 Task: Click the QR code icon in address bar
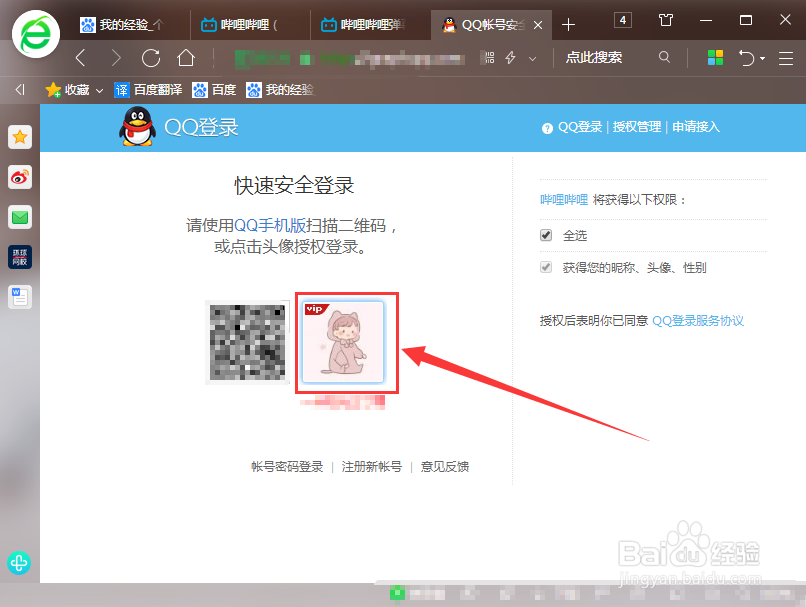(x=488, y=58)
